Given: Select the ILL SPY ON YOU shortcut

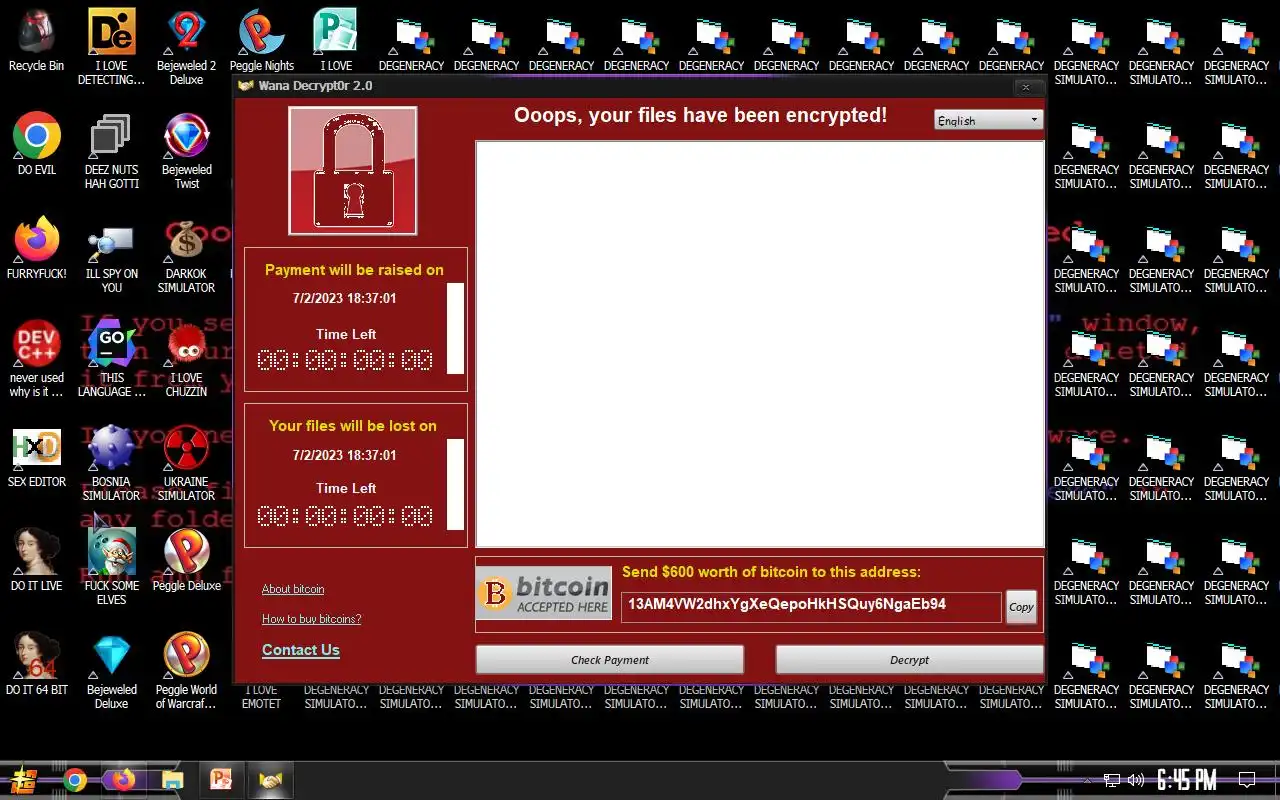Looking at the screenshot, I should (112, 254).
